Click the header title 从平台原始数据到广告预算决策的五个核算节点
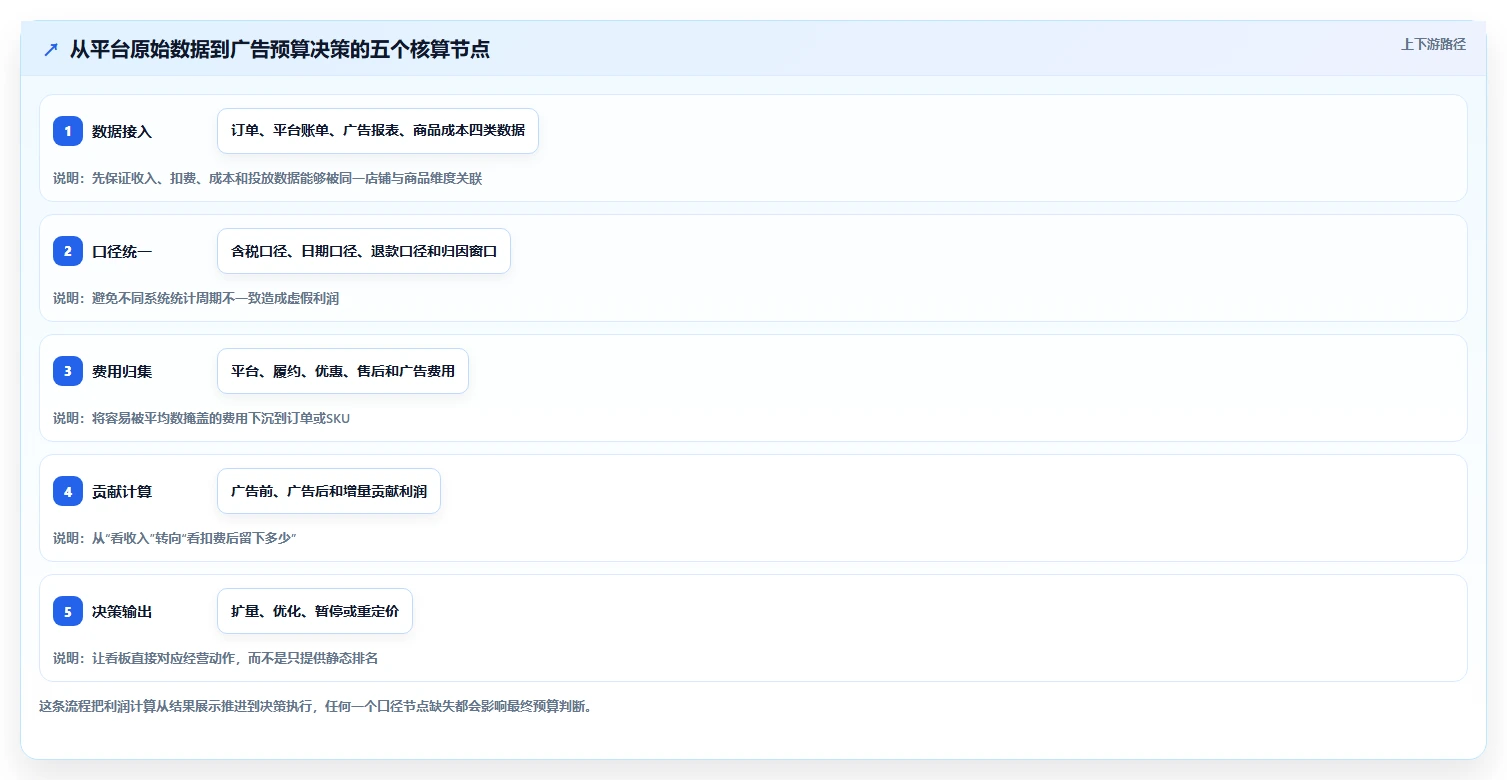Viewport: 1507px width, 780px height. [280, 50]
